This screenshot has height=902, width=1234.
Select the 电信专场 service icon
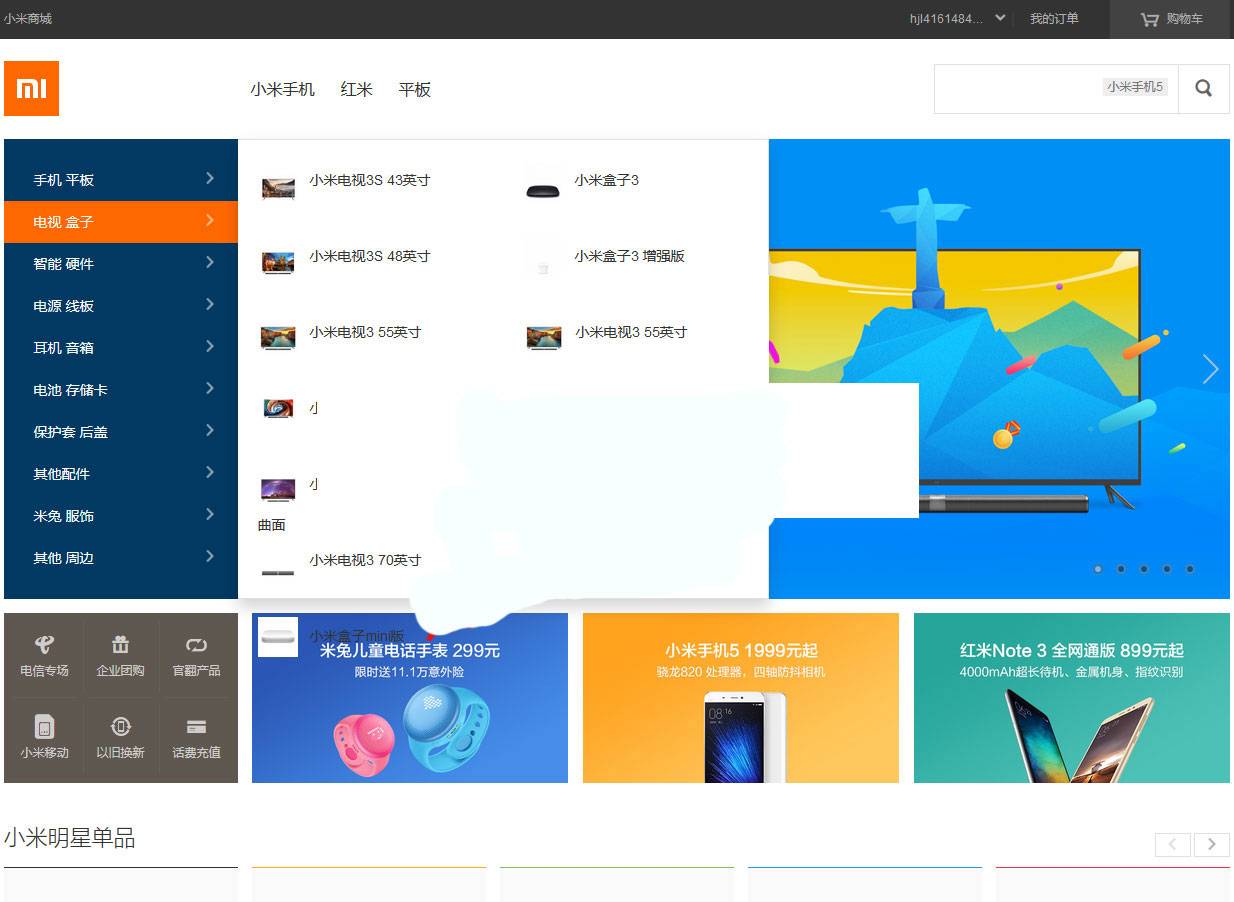point(44,654)
